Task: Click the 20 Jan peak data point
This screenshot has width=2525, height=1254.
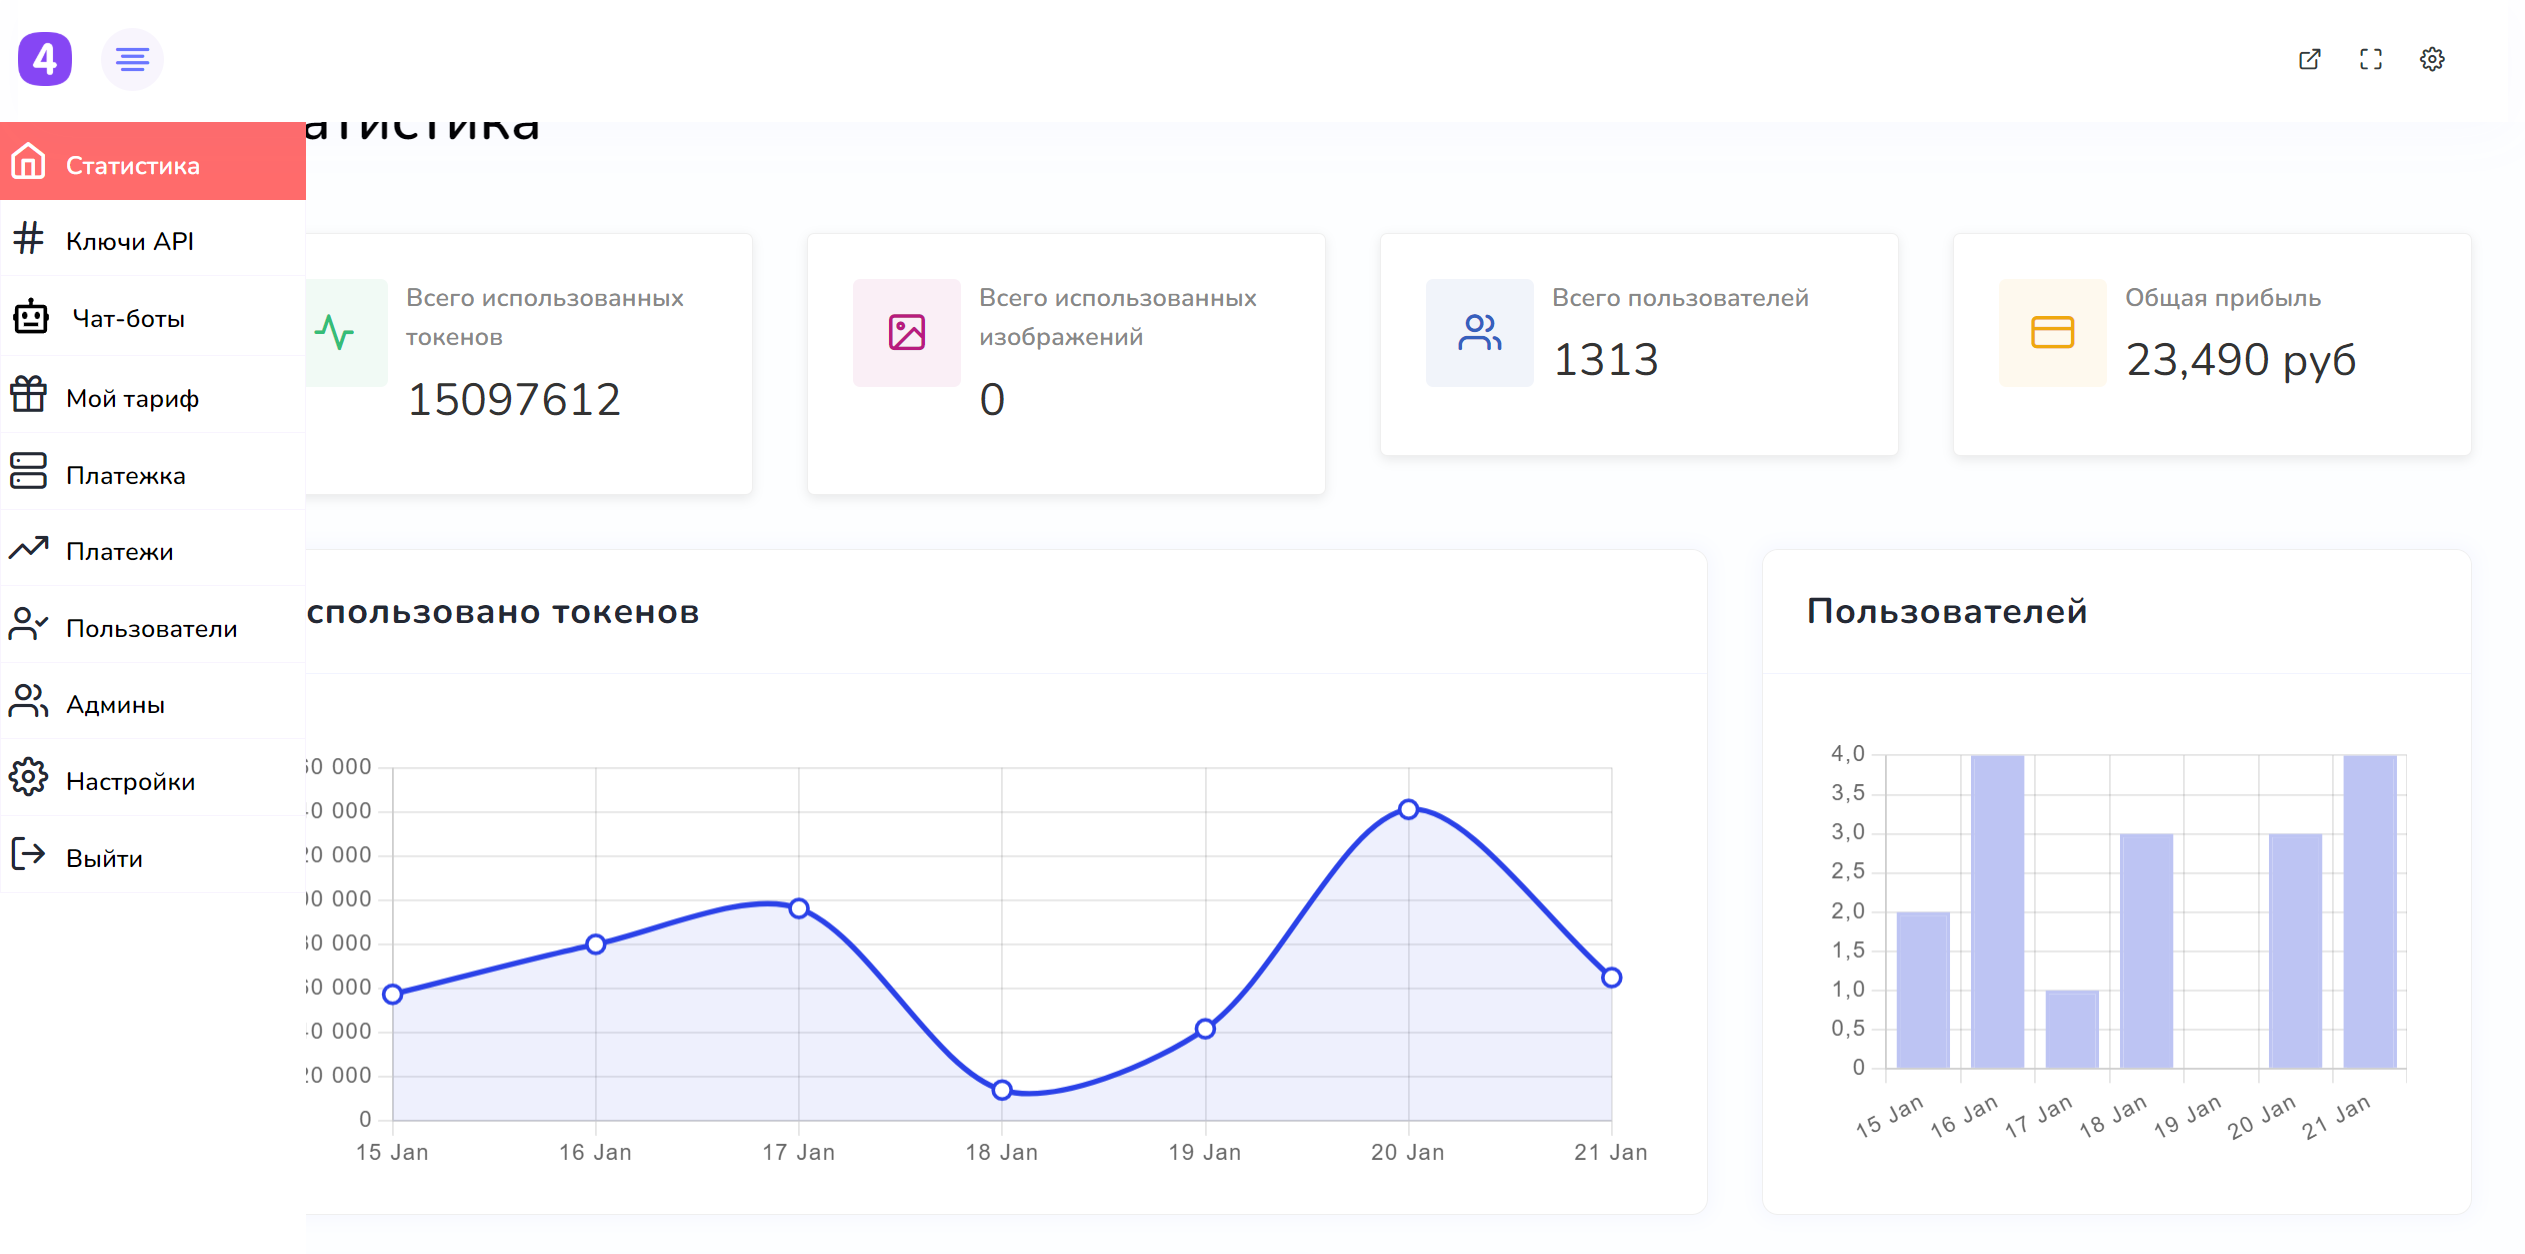Action: [1408, 809]
